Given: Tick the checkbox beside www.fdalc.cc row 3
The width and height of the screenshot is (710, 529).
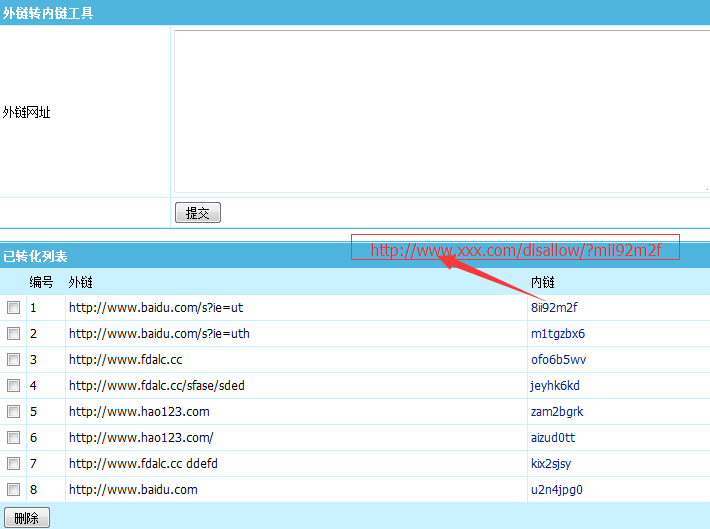Looking at the screenshot, I should point(14,360).
